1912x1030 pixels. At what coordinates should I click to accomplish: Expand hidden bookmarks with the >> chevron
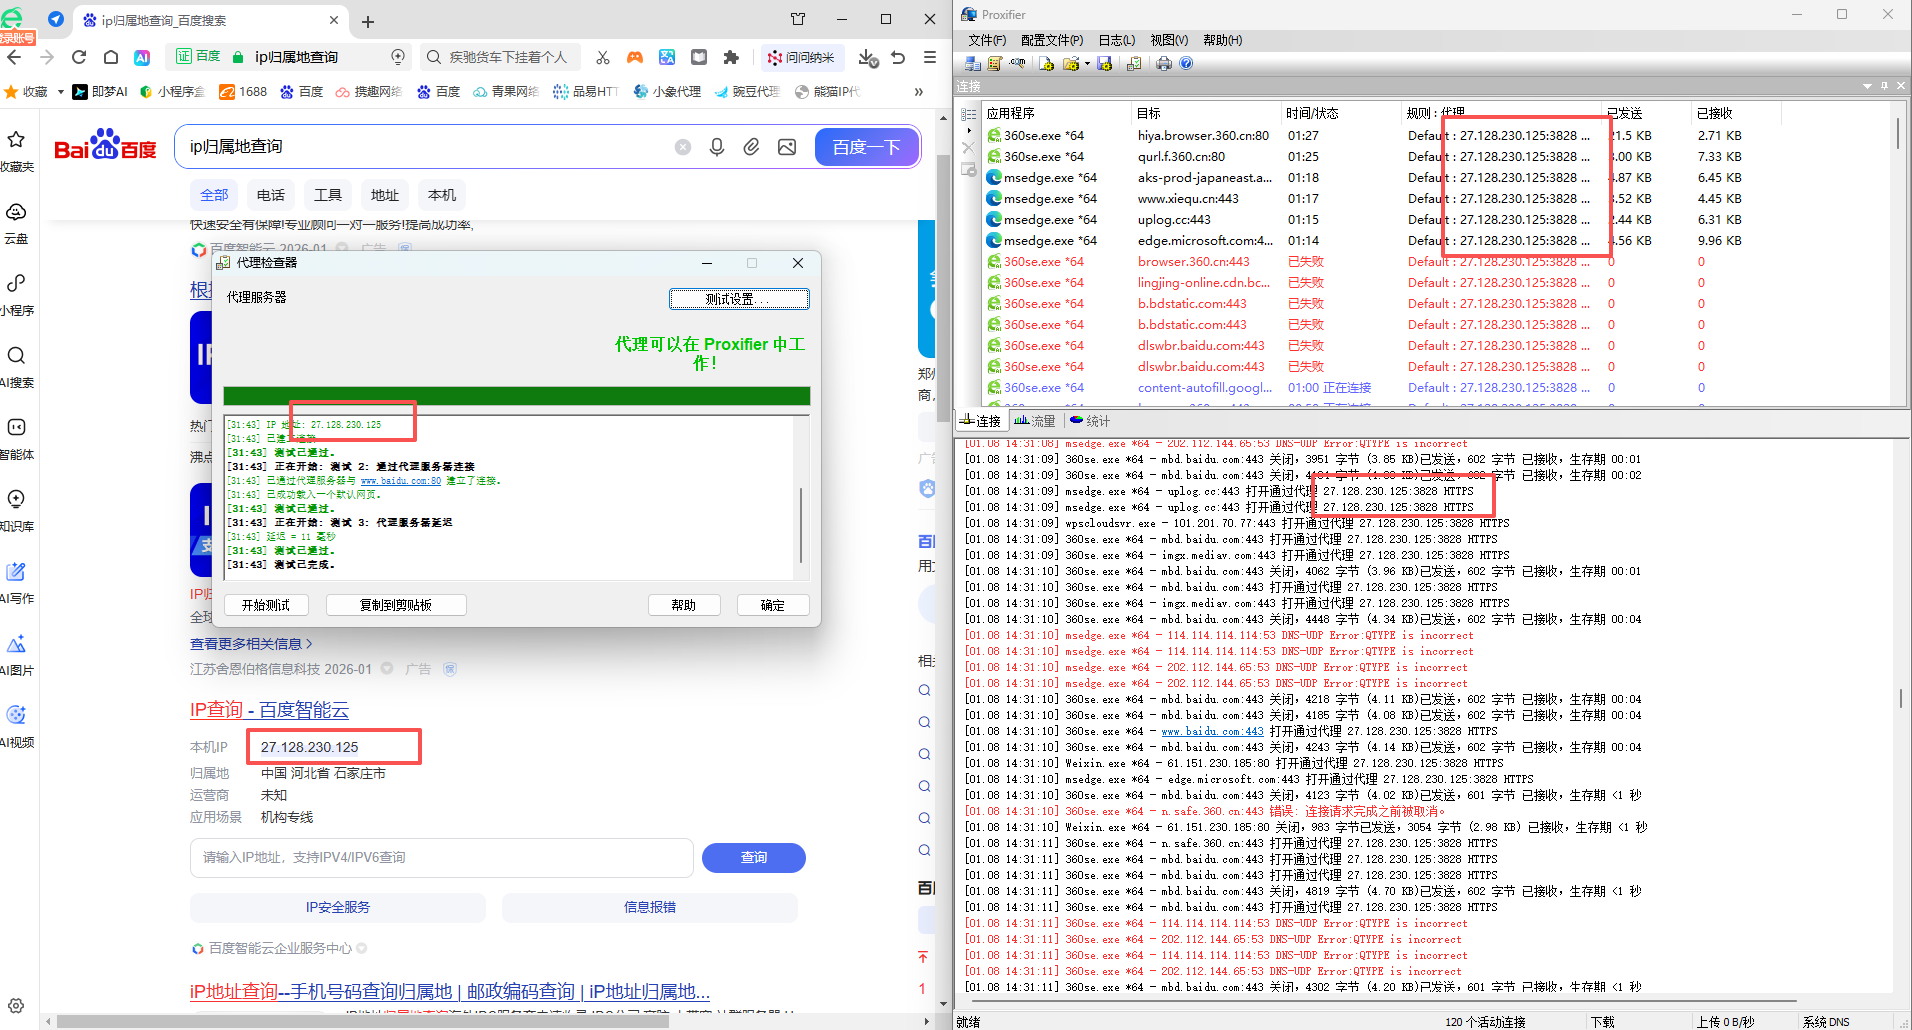(x=917, y=91)
